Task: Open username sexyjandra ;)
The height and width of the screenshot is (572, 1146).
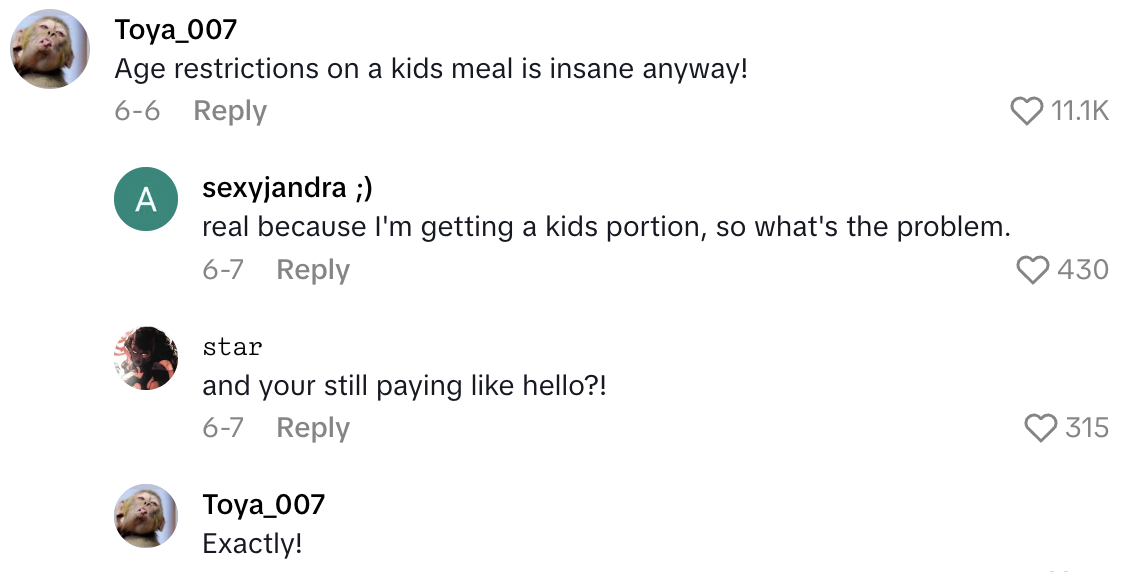Action: pos(288,188)
